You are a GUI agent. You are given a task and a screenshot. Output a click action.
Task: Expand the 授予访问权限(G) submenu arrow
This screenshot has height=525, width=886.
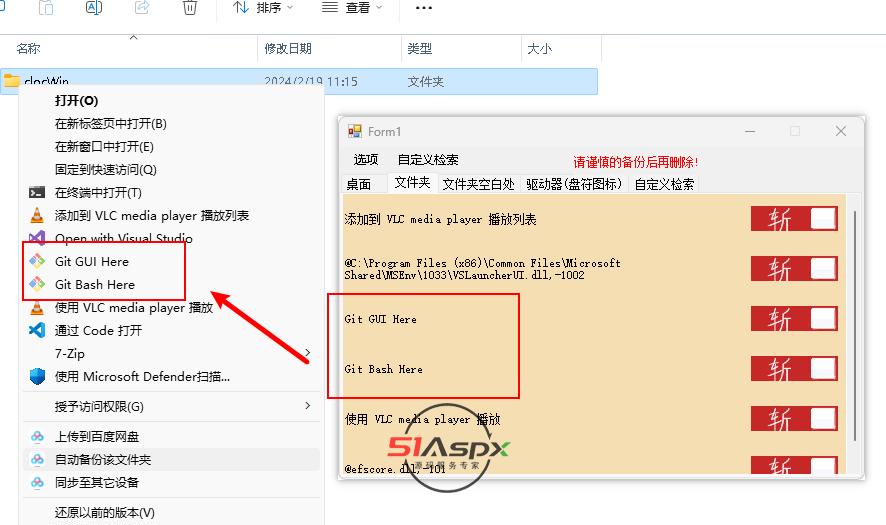(x=307, y=406)
